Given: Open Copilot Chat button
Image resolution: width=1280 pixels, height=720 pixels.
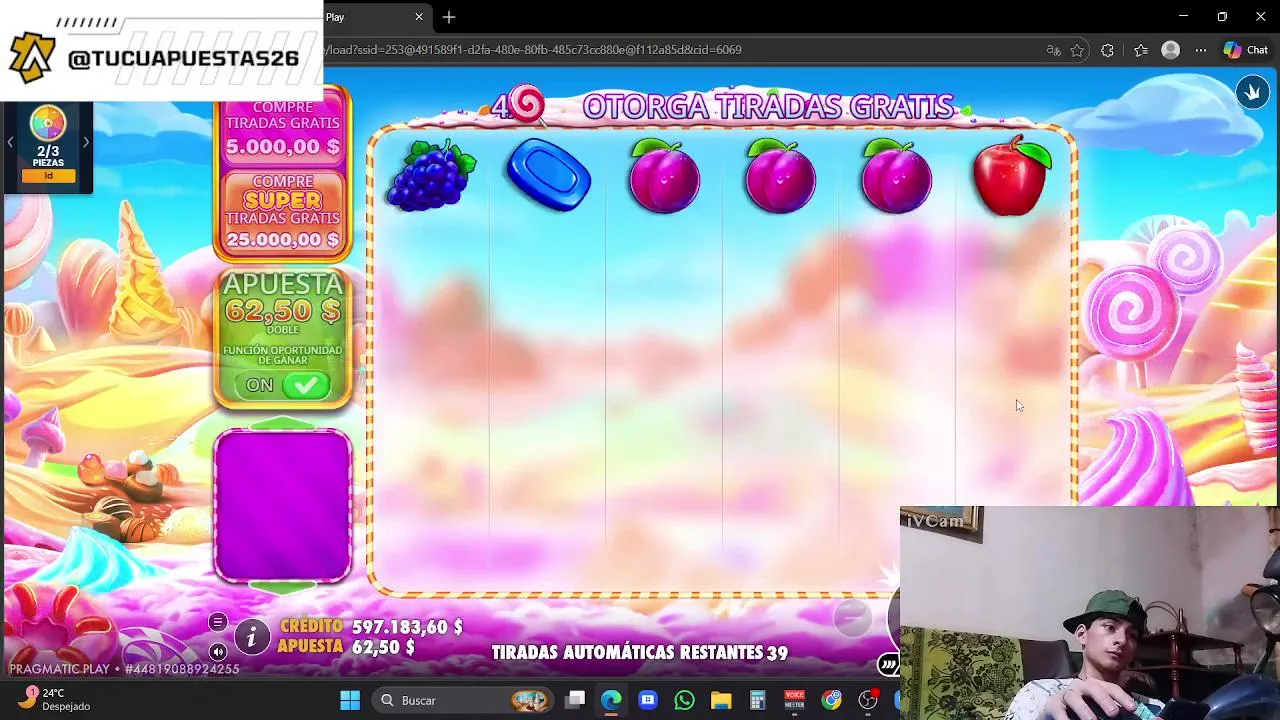Looking at the screenshot, I should coord(1246,50).
